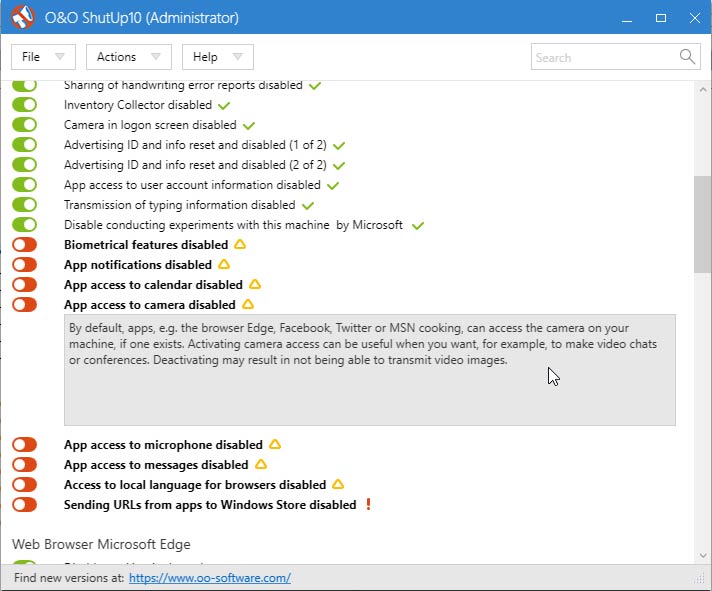The image size is (712, 591).
Task: Open the Help menu
Action: (218, 57)
